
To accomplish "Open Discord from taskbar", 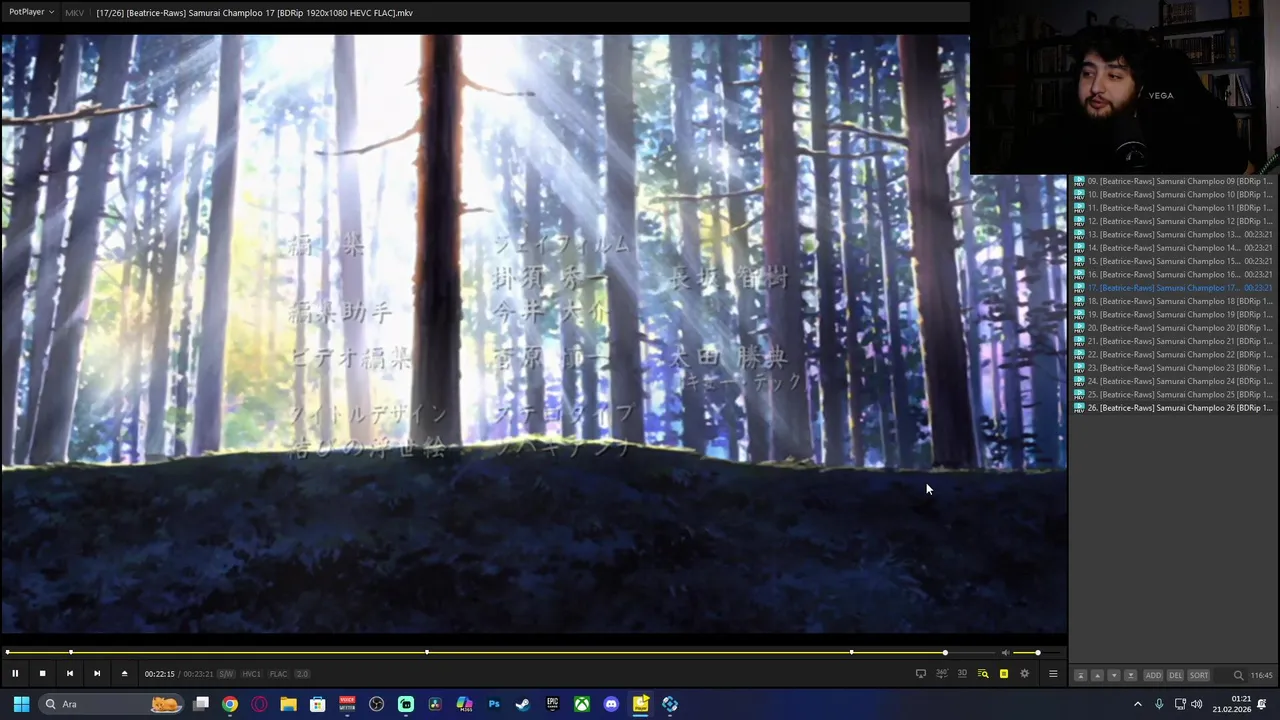I will click(x=611, y=704).
